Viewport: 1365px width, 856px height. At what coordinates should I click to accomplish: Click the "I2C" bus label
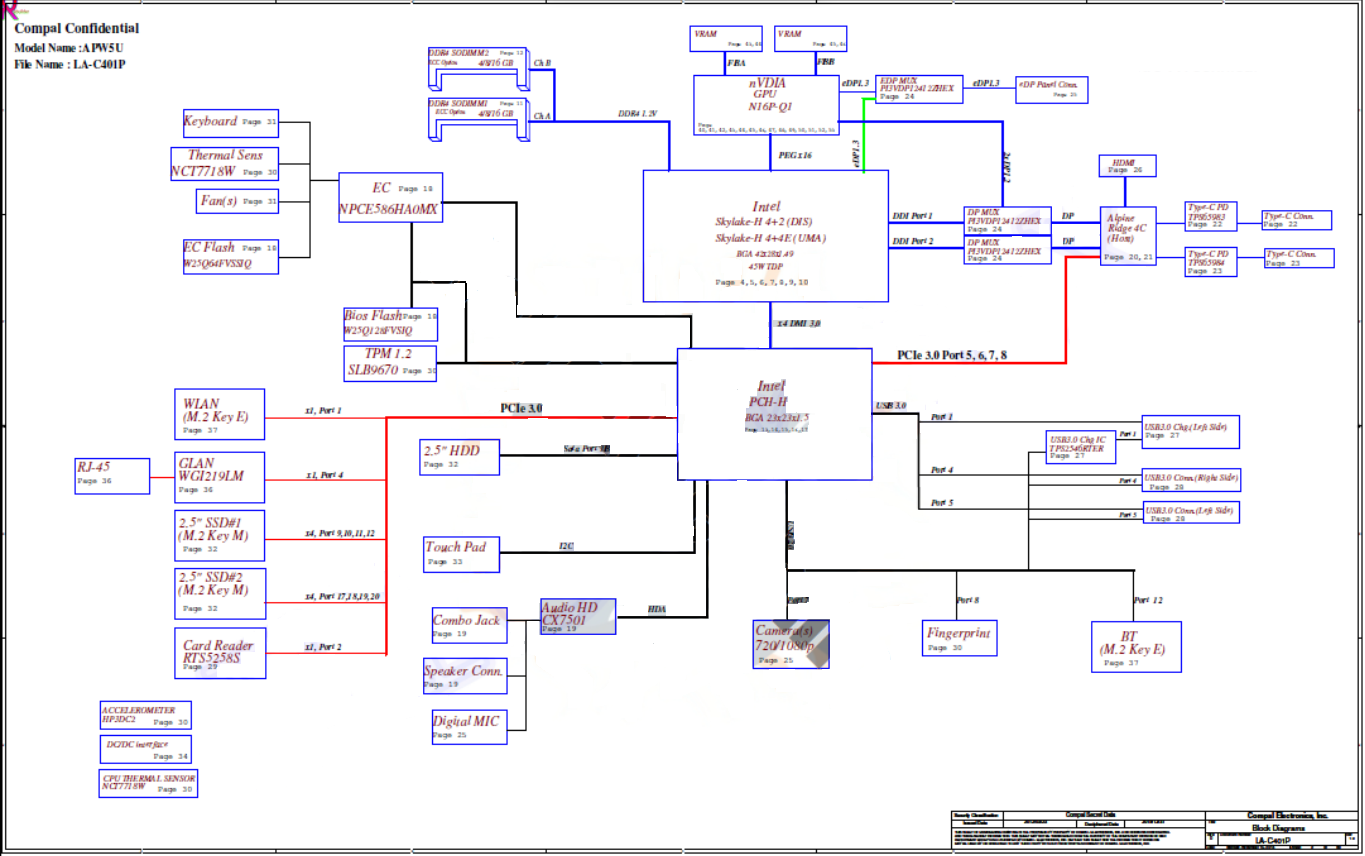[x=566, y=545]
